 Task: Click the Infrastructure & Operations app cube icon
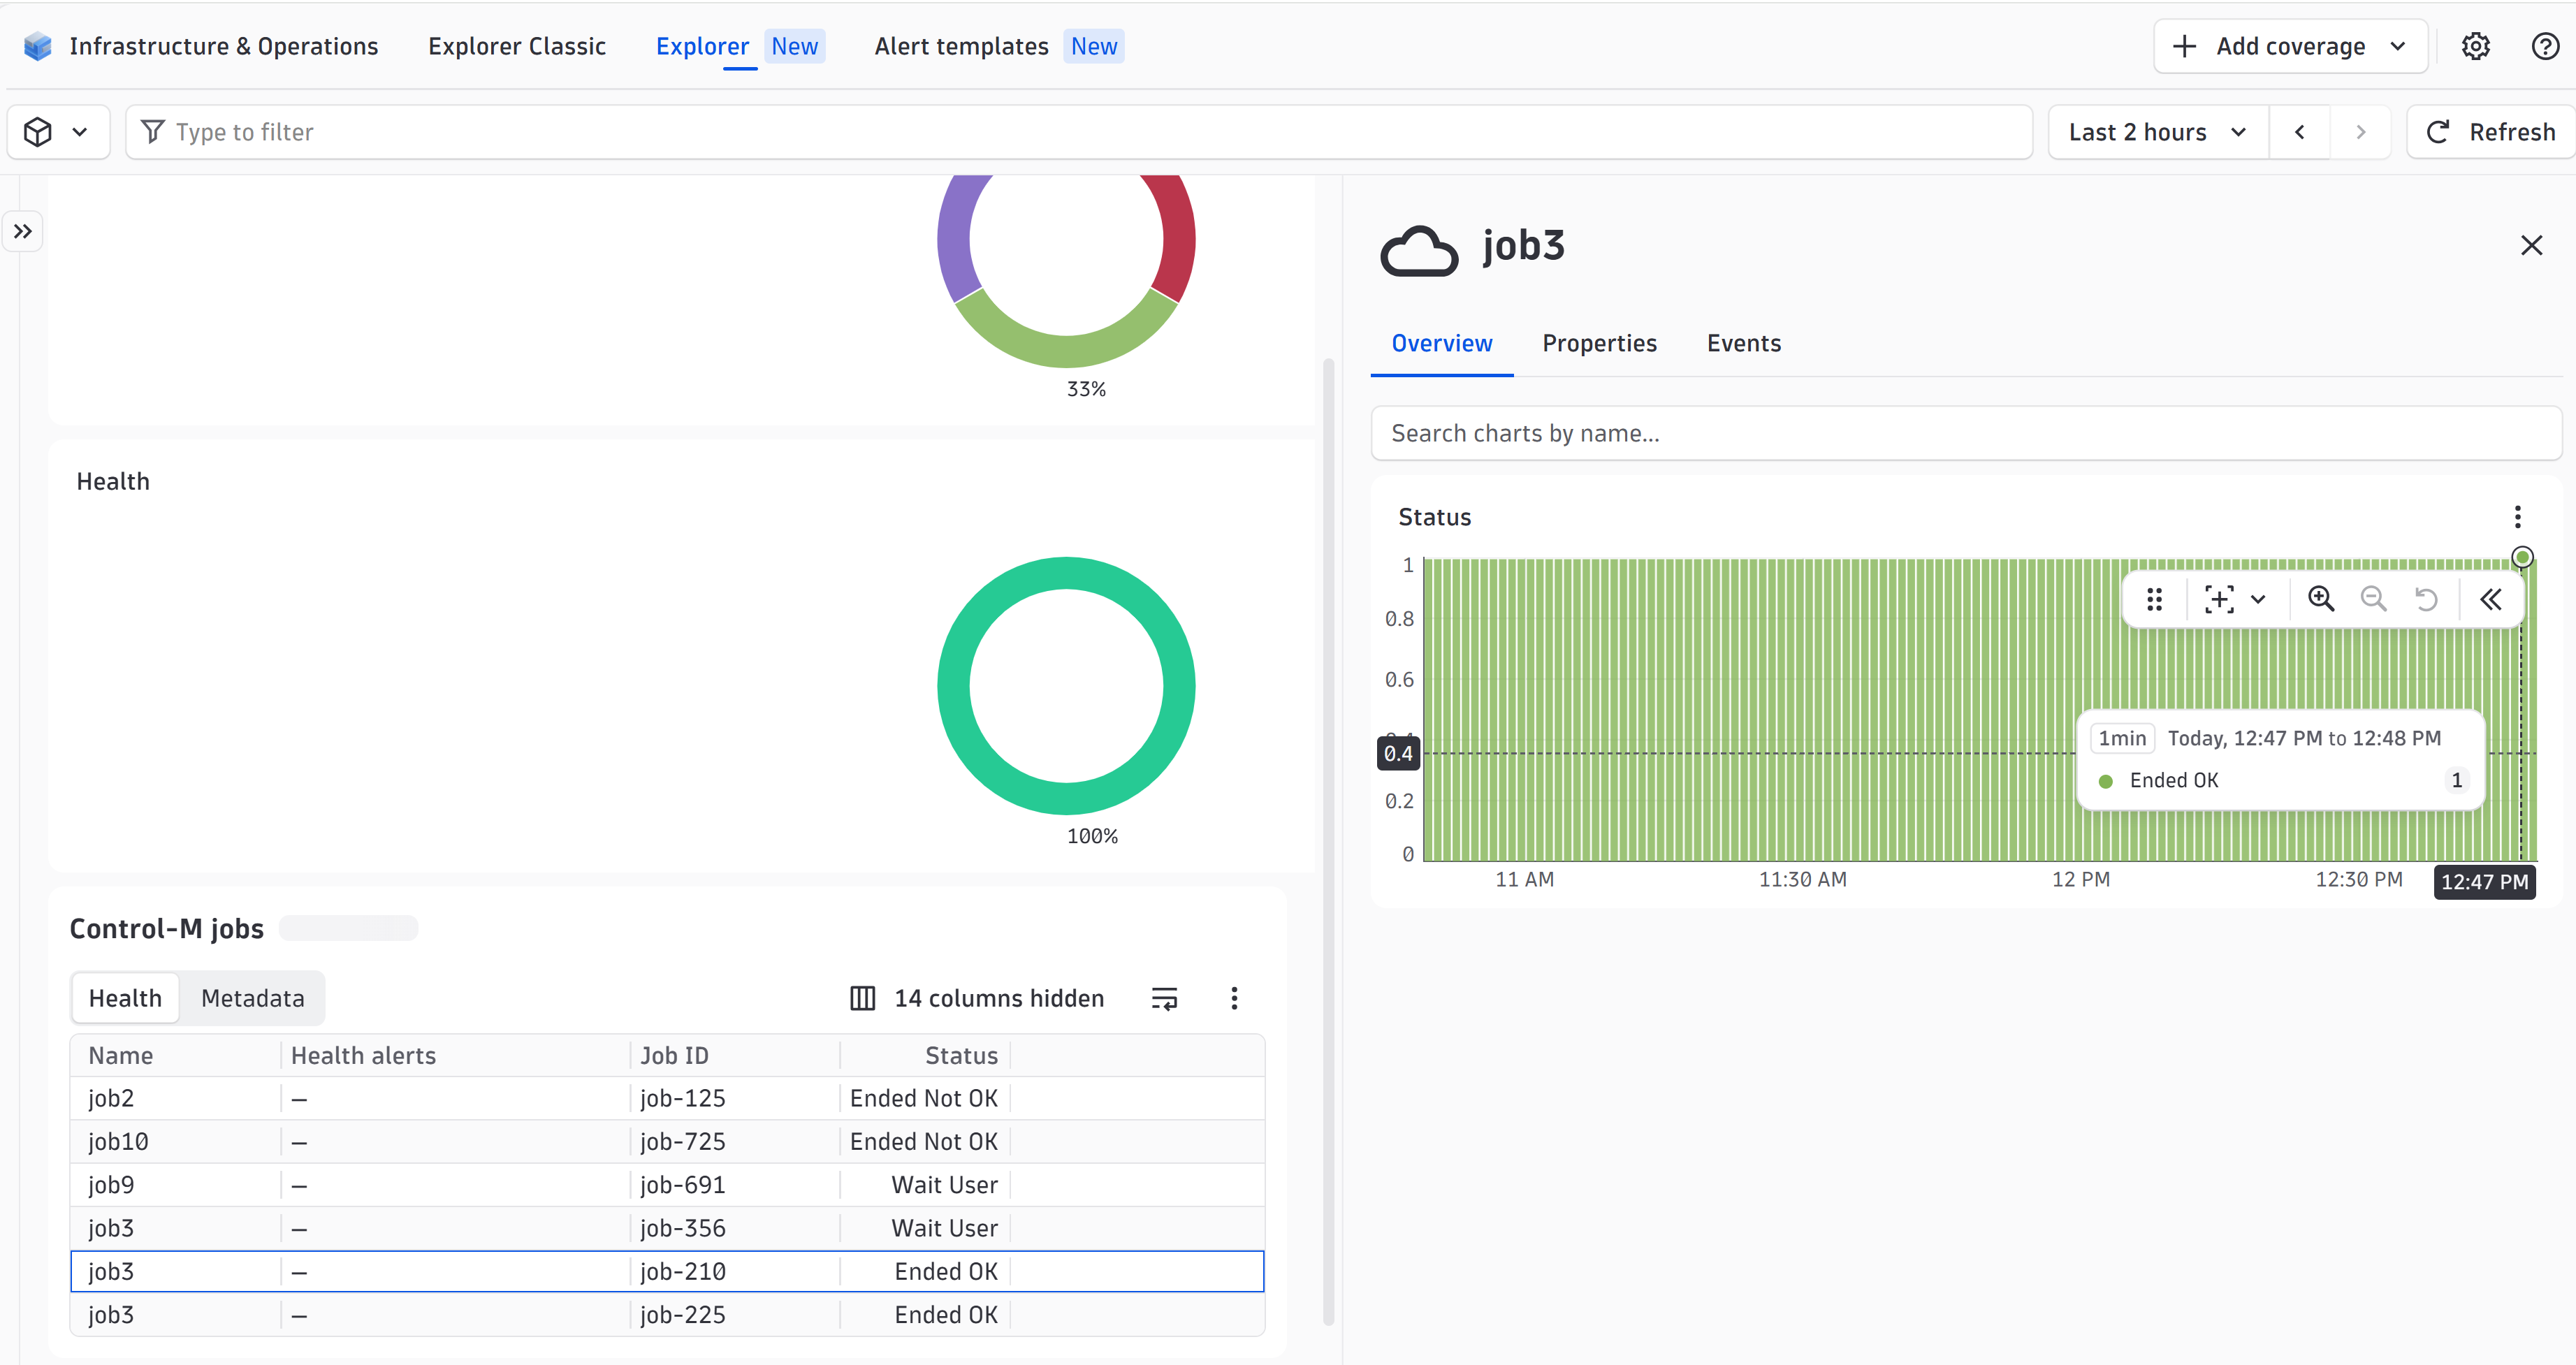(x=38, y=46)
